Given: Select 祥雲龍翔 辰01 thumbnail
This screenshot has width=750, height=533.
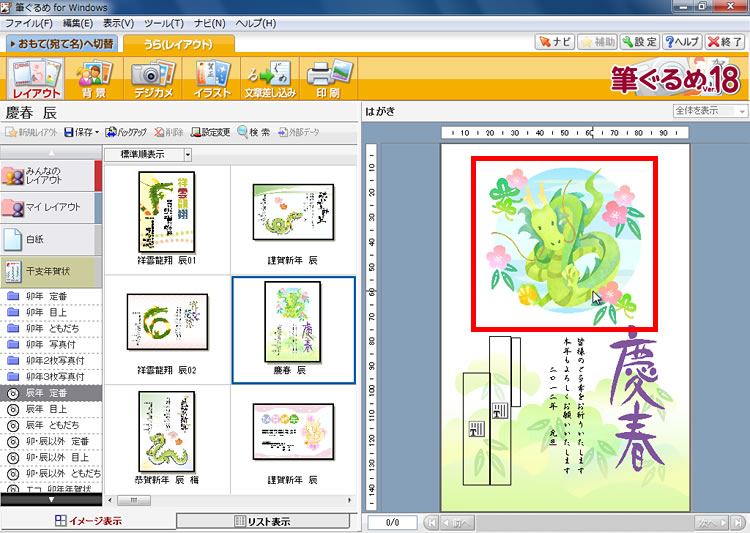Looking at the screenshot, I should pos(166,212).
